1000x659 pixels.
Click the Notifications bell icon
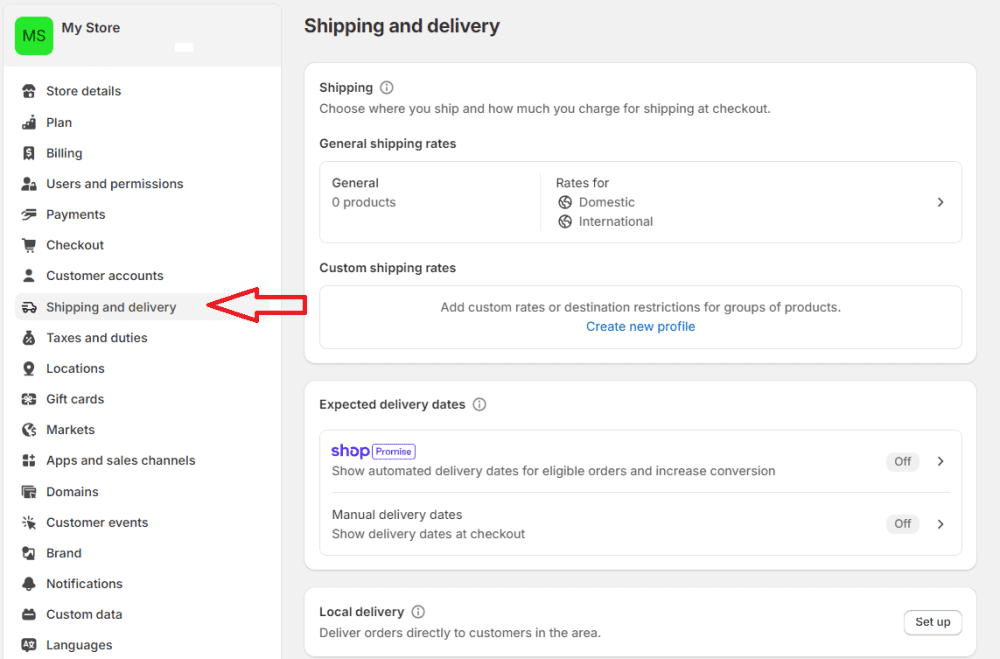point(28,583)
